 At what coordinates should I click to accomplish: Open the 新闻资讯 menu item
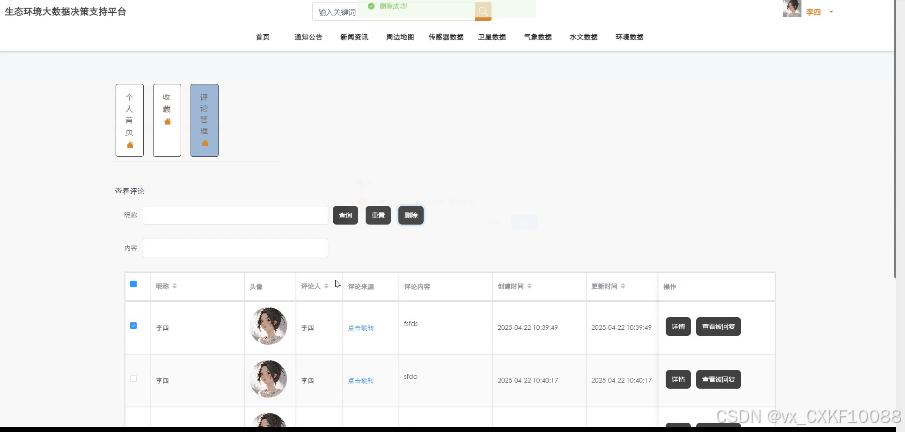(x=354, y=37)
